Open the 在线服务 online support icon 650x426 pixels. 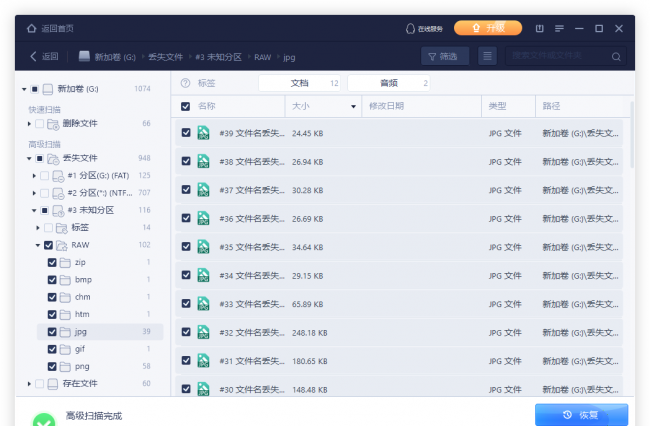pos(410,29)
